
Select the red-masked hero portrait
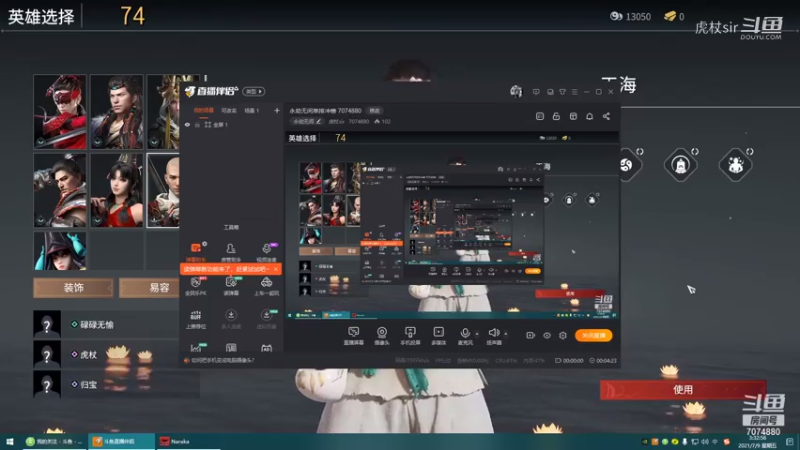(60, 112)
